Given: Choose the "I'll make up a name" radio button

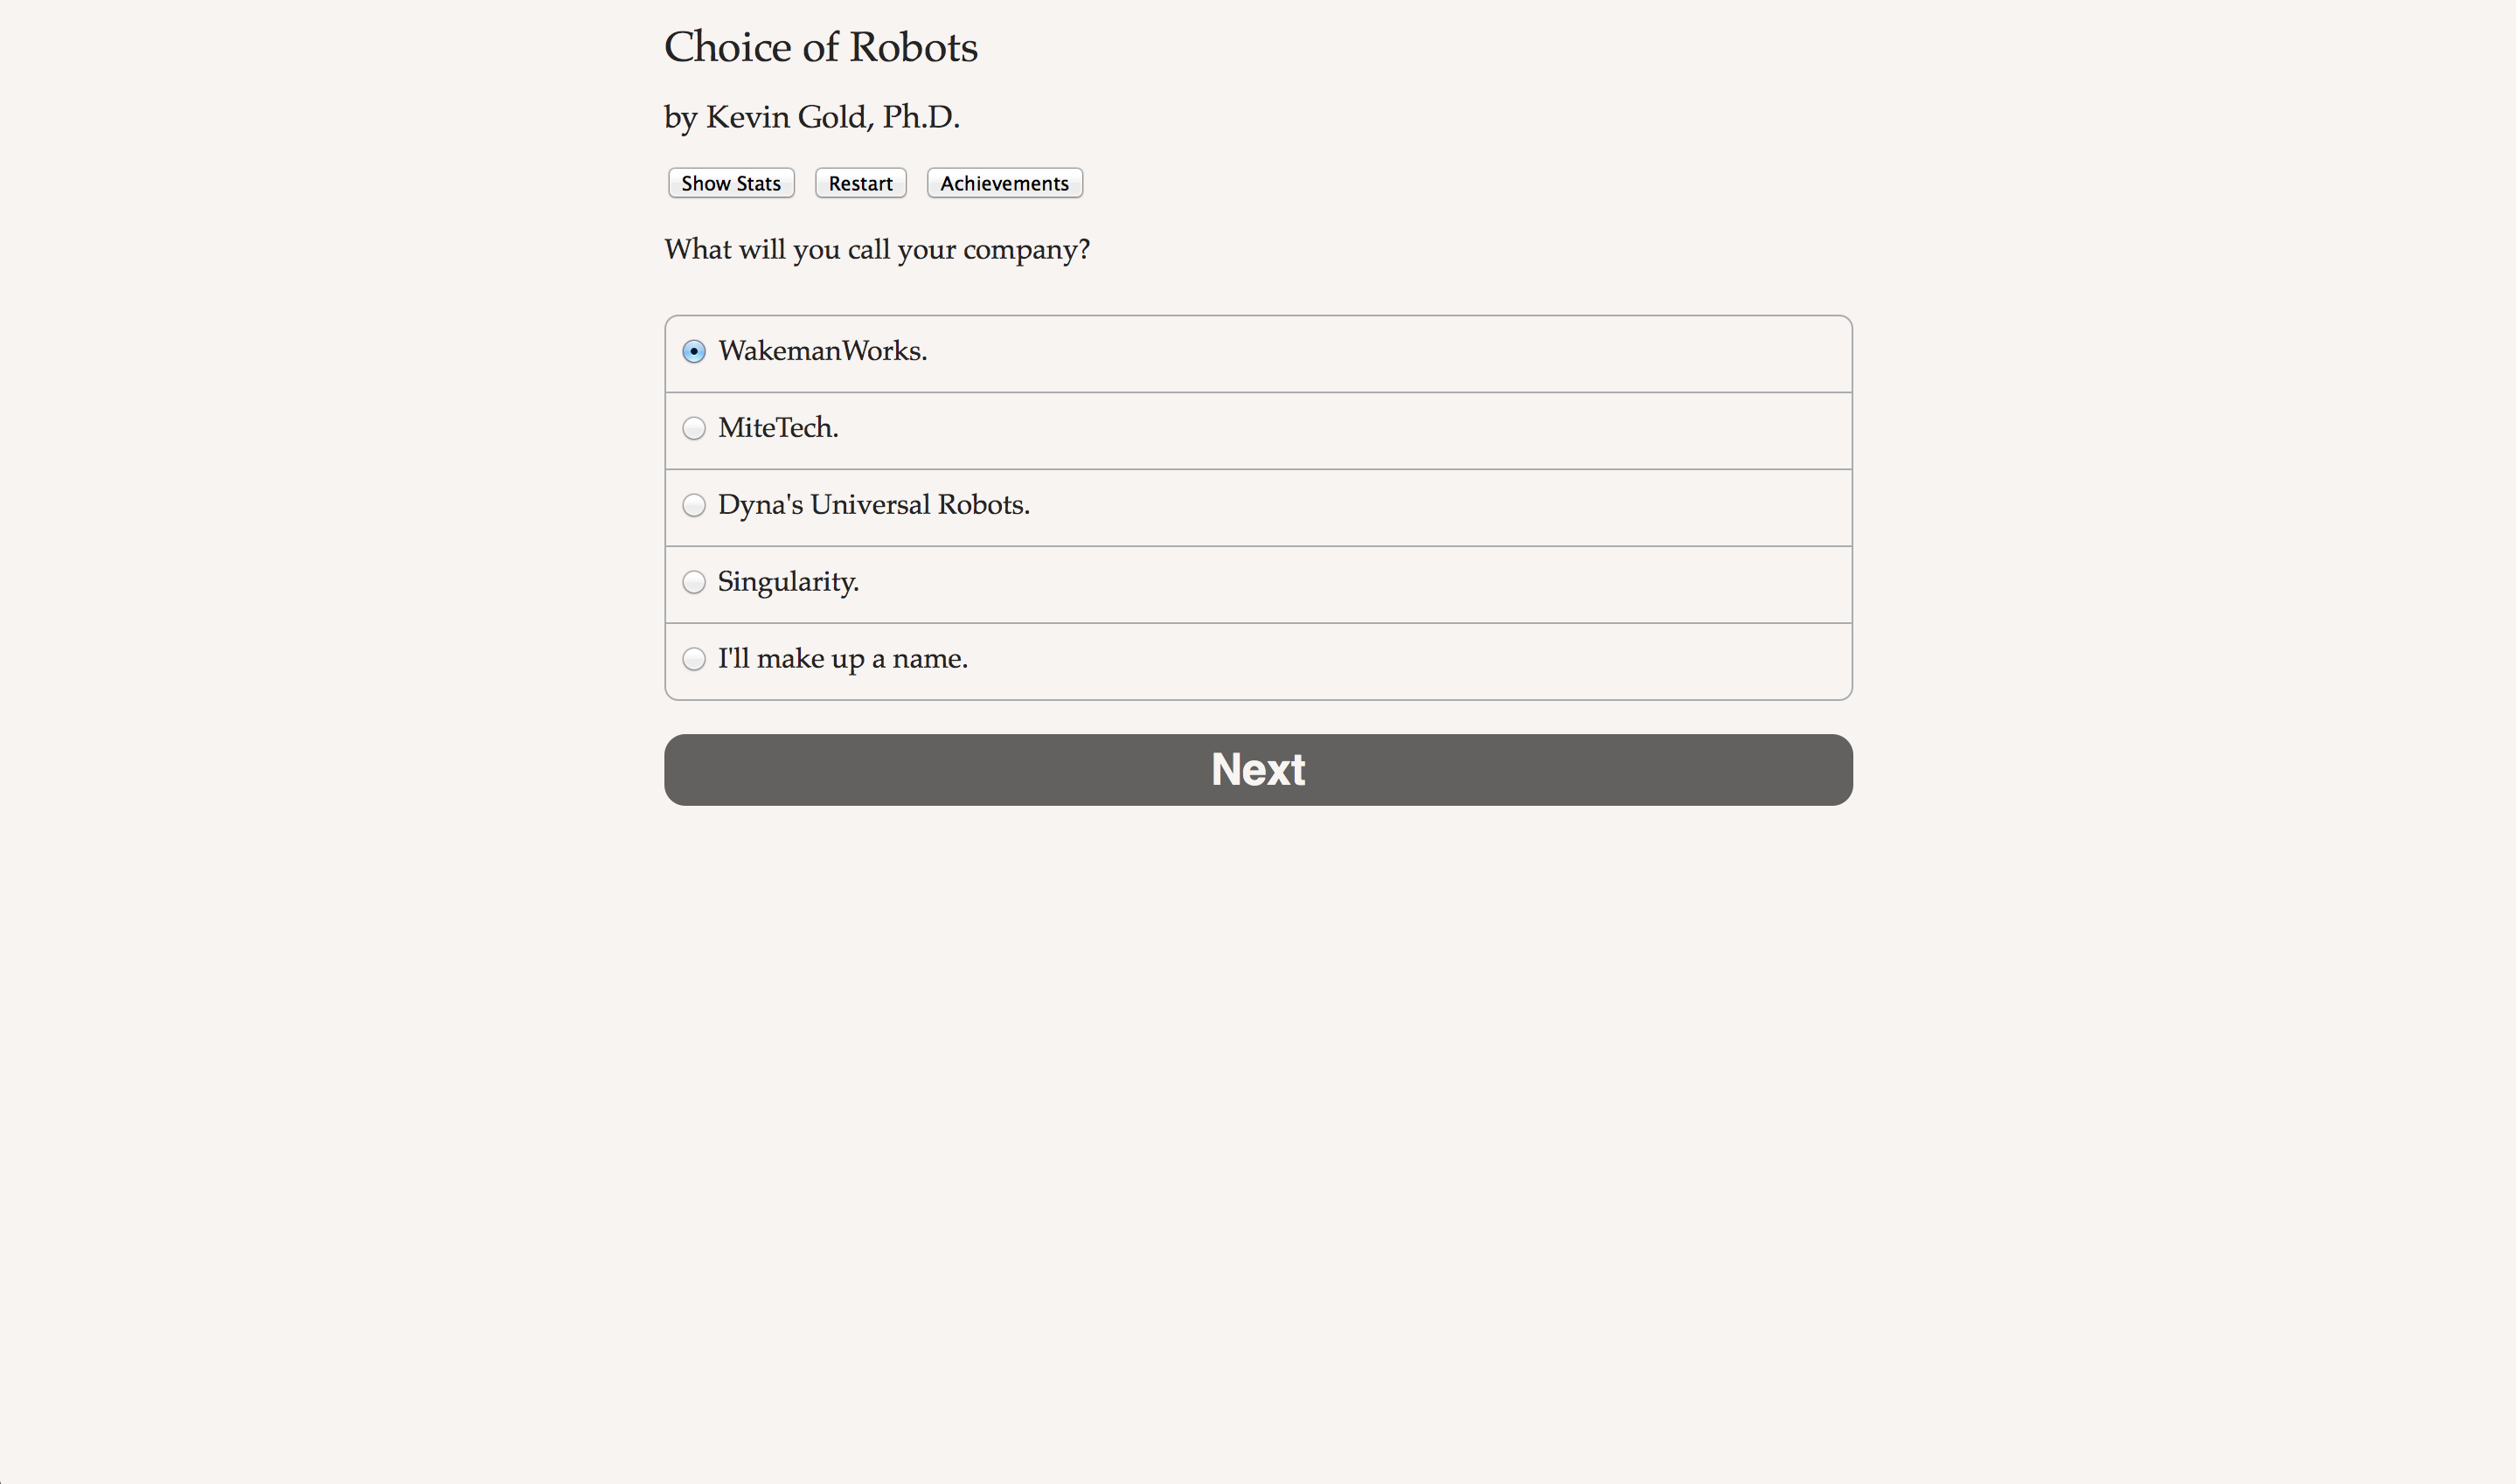Looking at the screenshot, I should coord(694,659).
